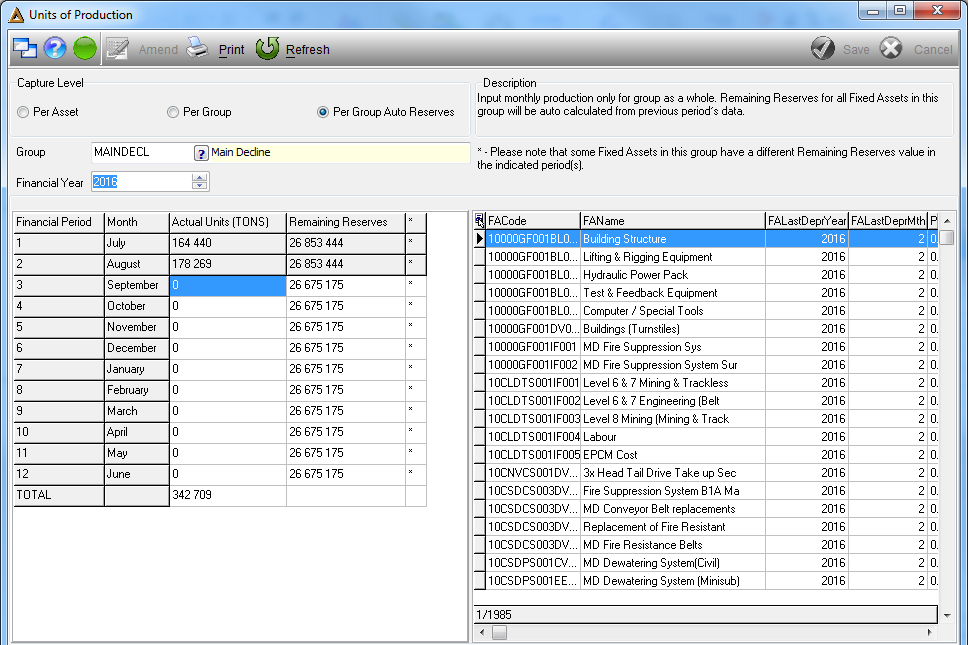Click the Financial Year spinner arrows

[x=199, y=181]
